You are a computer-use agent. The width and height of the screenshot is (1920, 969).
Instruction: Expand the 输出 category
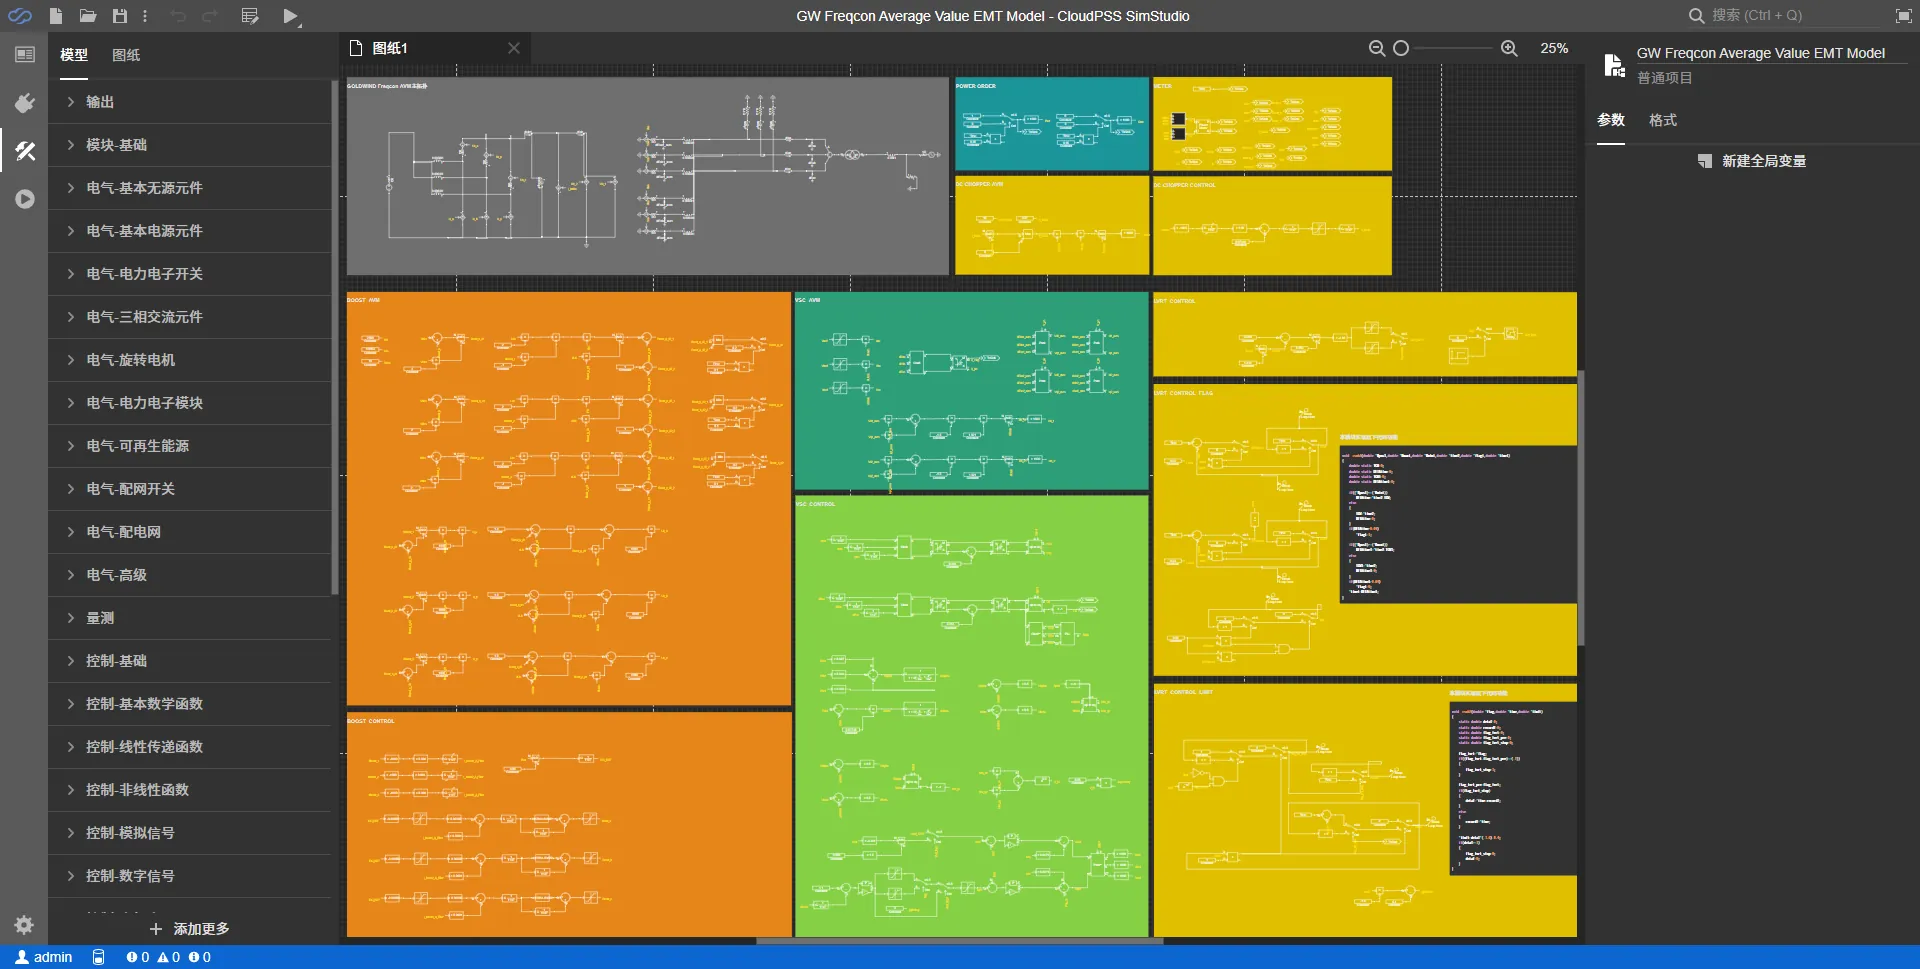coord(190,102)
